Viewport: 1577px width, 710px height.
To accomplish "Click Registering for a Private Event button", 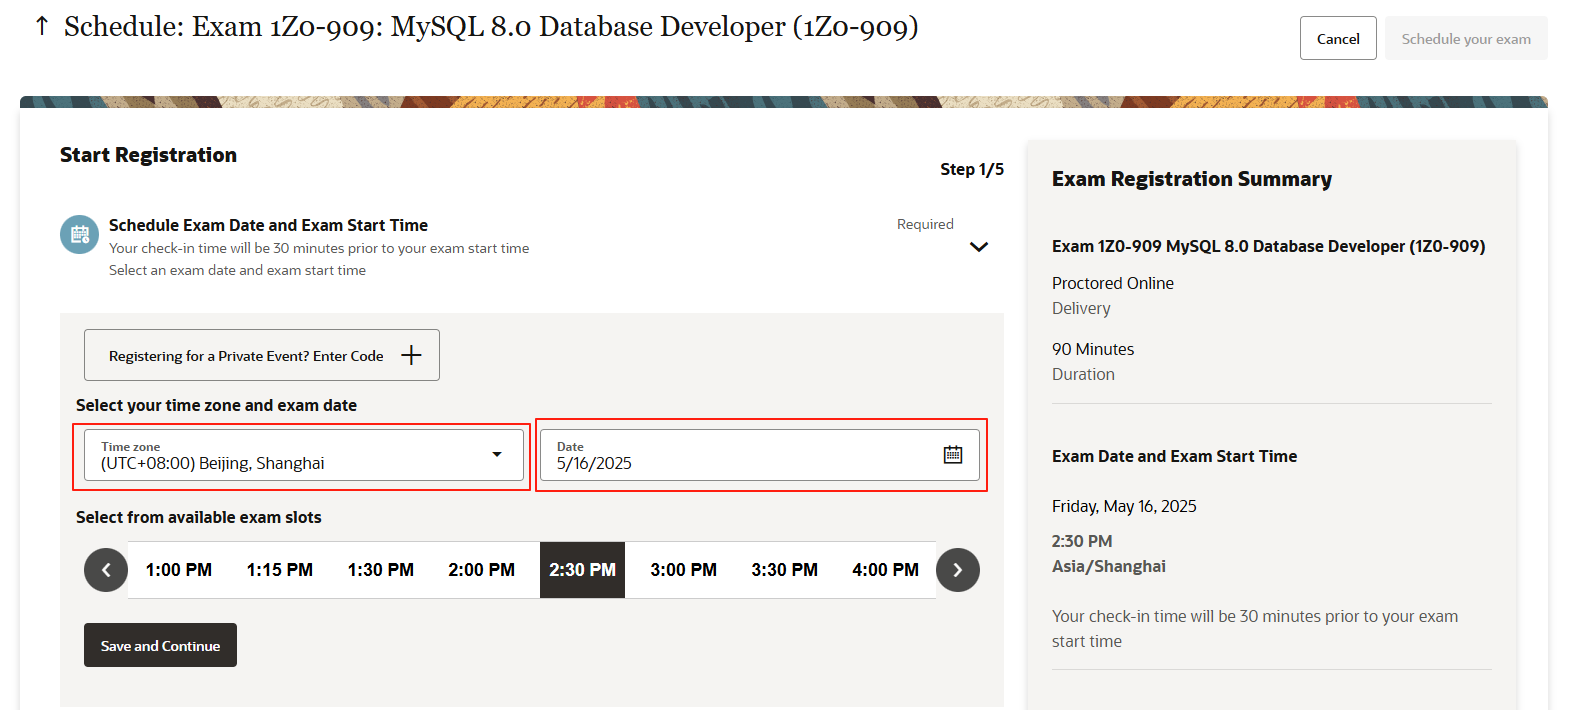I will coord(262,355).
